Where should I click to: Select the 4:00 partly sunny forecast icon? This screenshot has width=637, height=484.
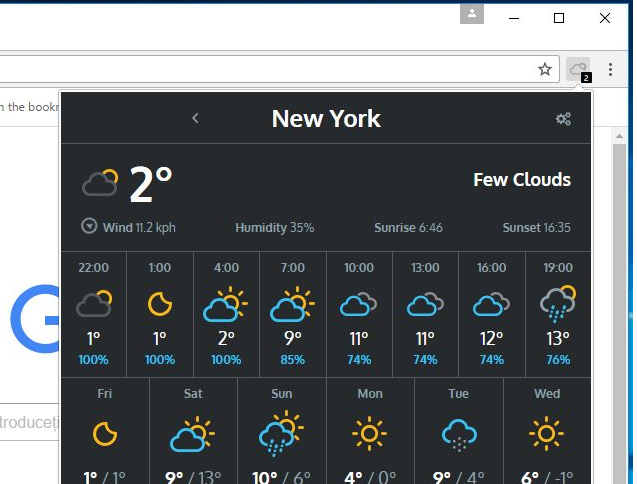click(225, 304)
